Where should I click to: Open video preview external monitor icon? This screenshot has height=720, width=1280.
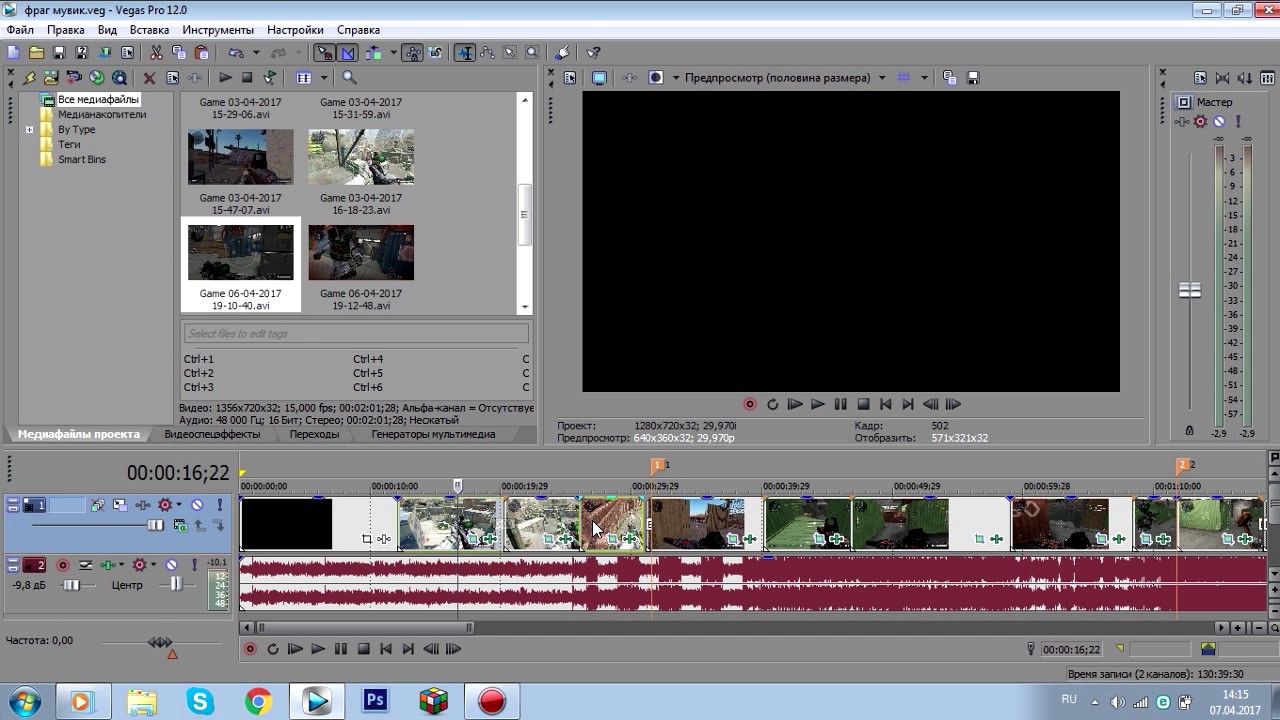coord(599,77)
